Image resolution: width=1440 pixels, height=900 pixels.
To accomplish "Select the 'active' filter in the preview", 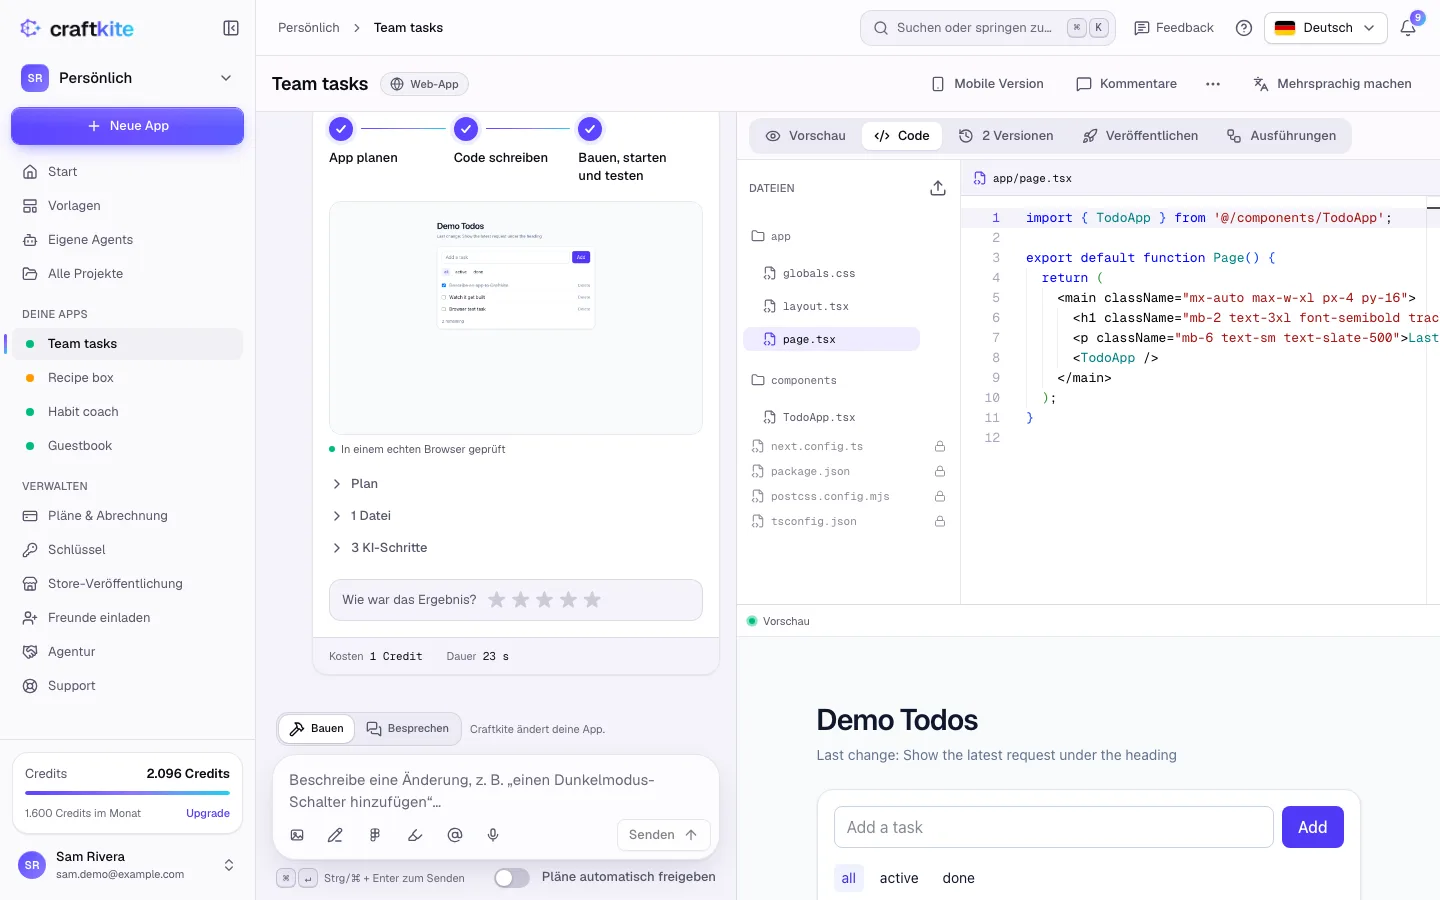I will [x=898, y=878].
